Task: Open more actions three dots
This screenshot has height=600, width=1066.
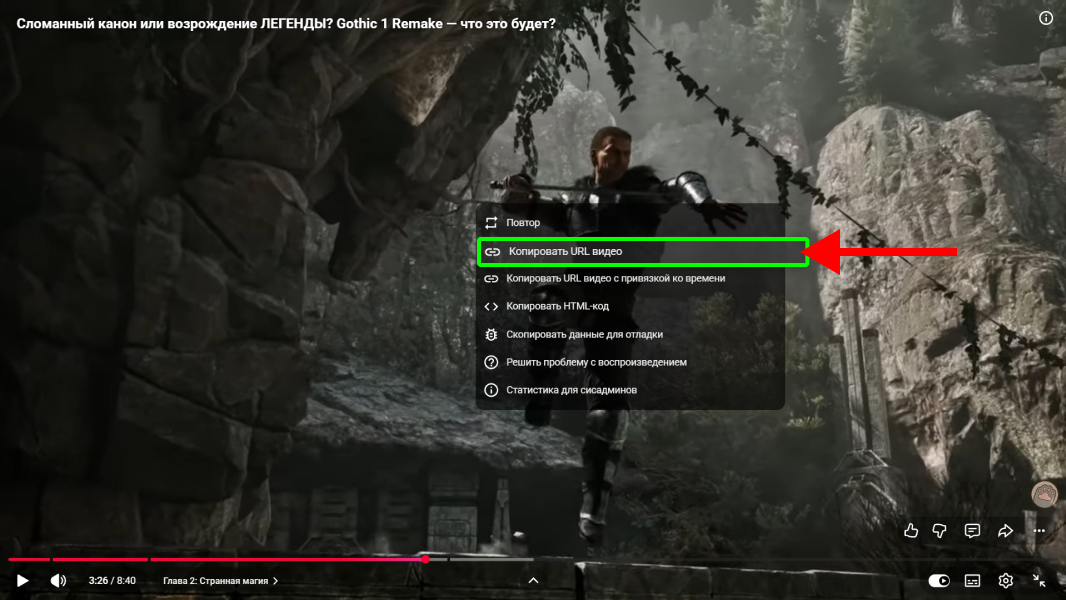Action: (x=1039, y=531)
